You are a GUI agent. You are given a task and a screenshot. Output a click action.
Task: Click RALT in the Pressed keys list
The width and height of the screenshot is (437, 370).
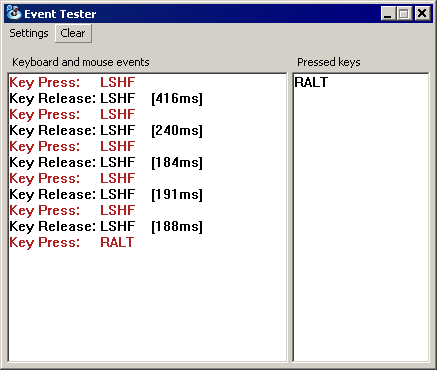coord(311,82)
